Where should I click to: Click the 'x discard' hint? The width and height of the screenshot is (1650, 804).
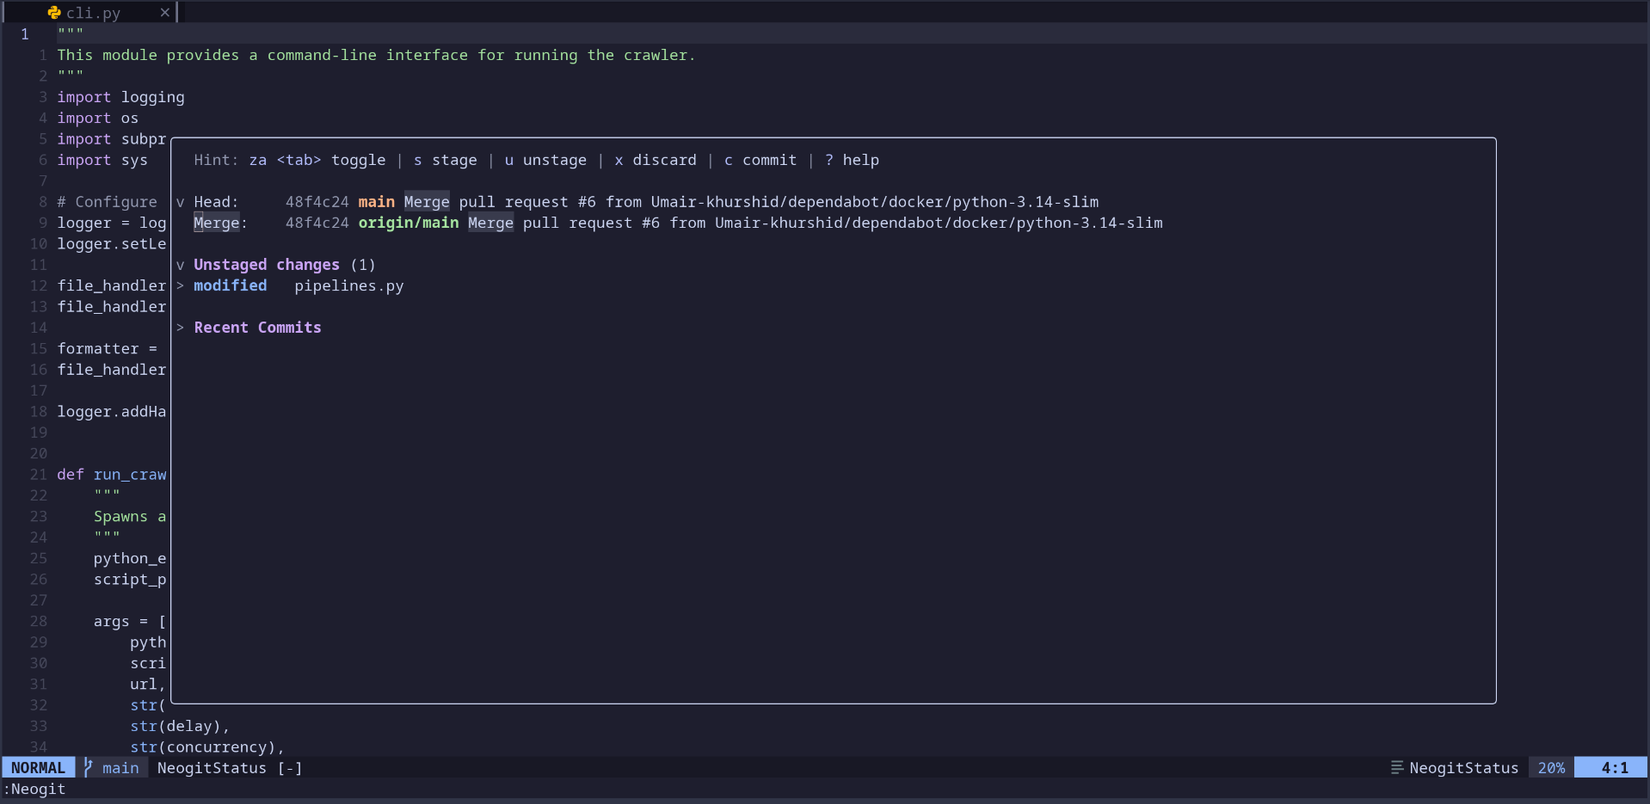[655, 160]
